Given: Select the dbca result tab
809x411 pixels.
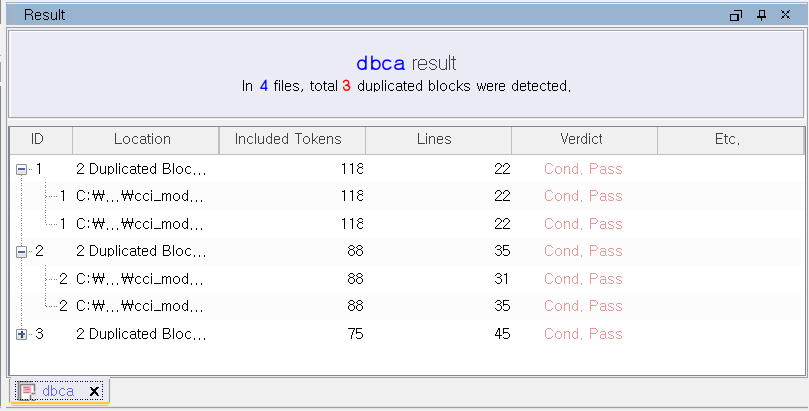Looking at the screenshot, I should pos(60,391).
